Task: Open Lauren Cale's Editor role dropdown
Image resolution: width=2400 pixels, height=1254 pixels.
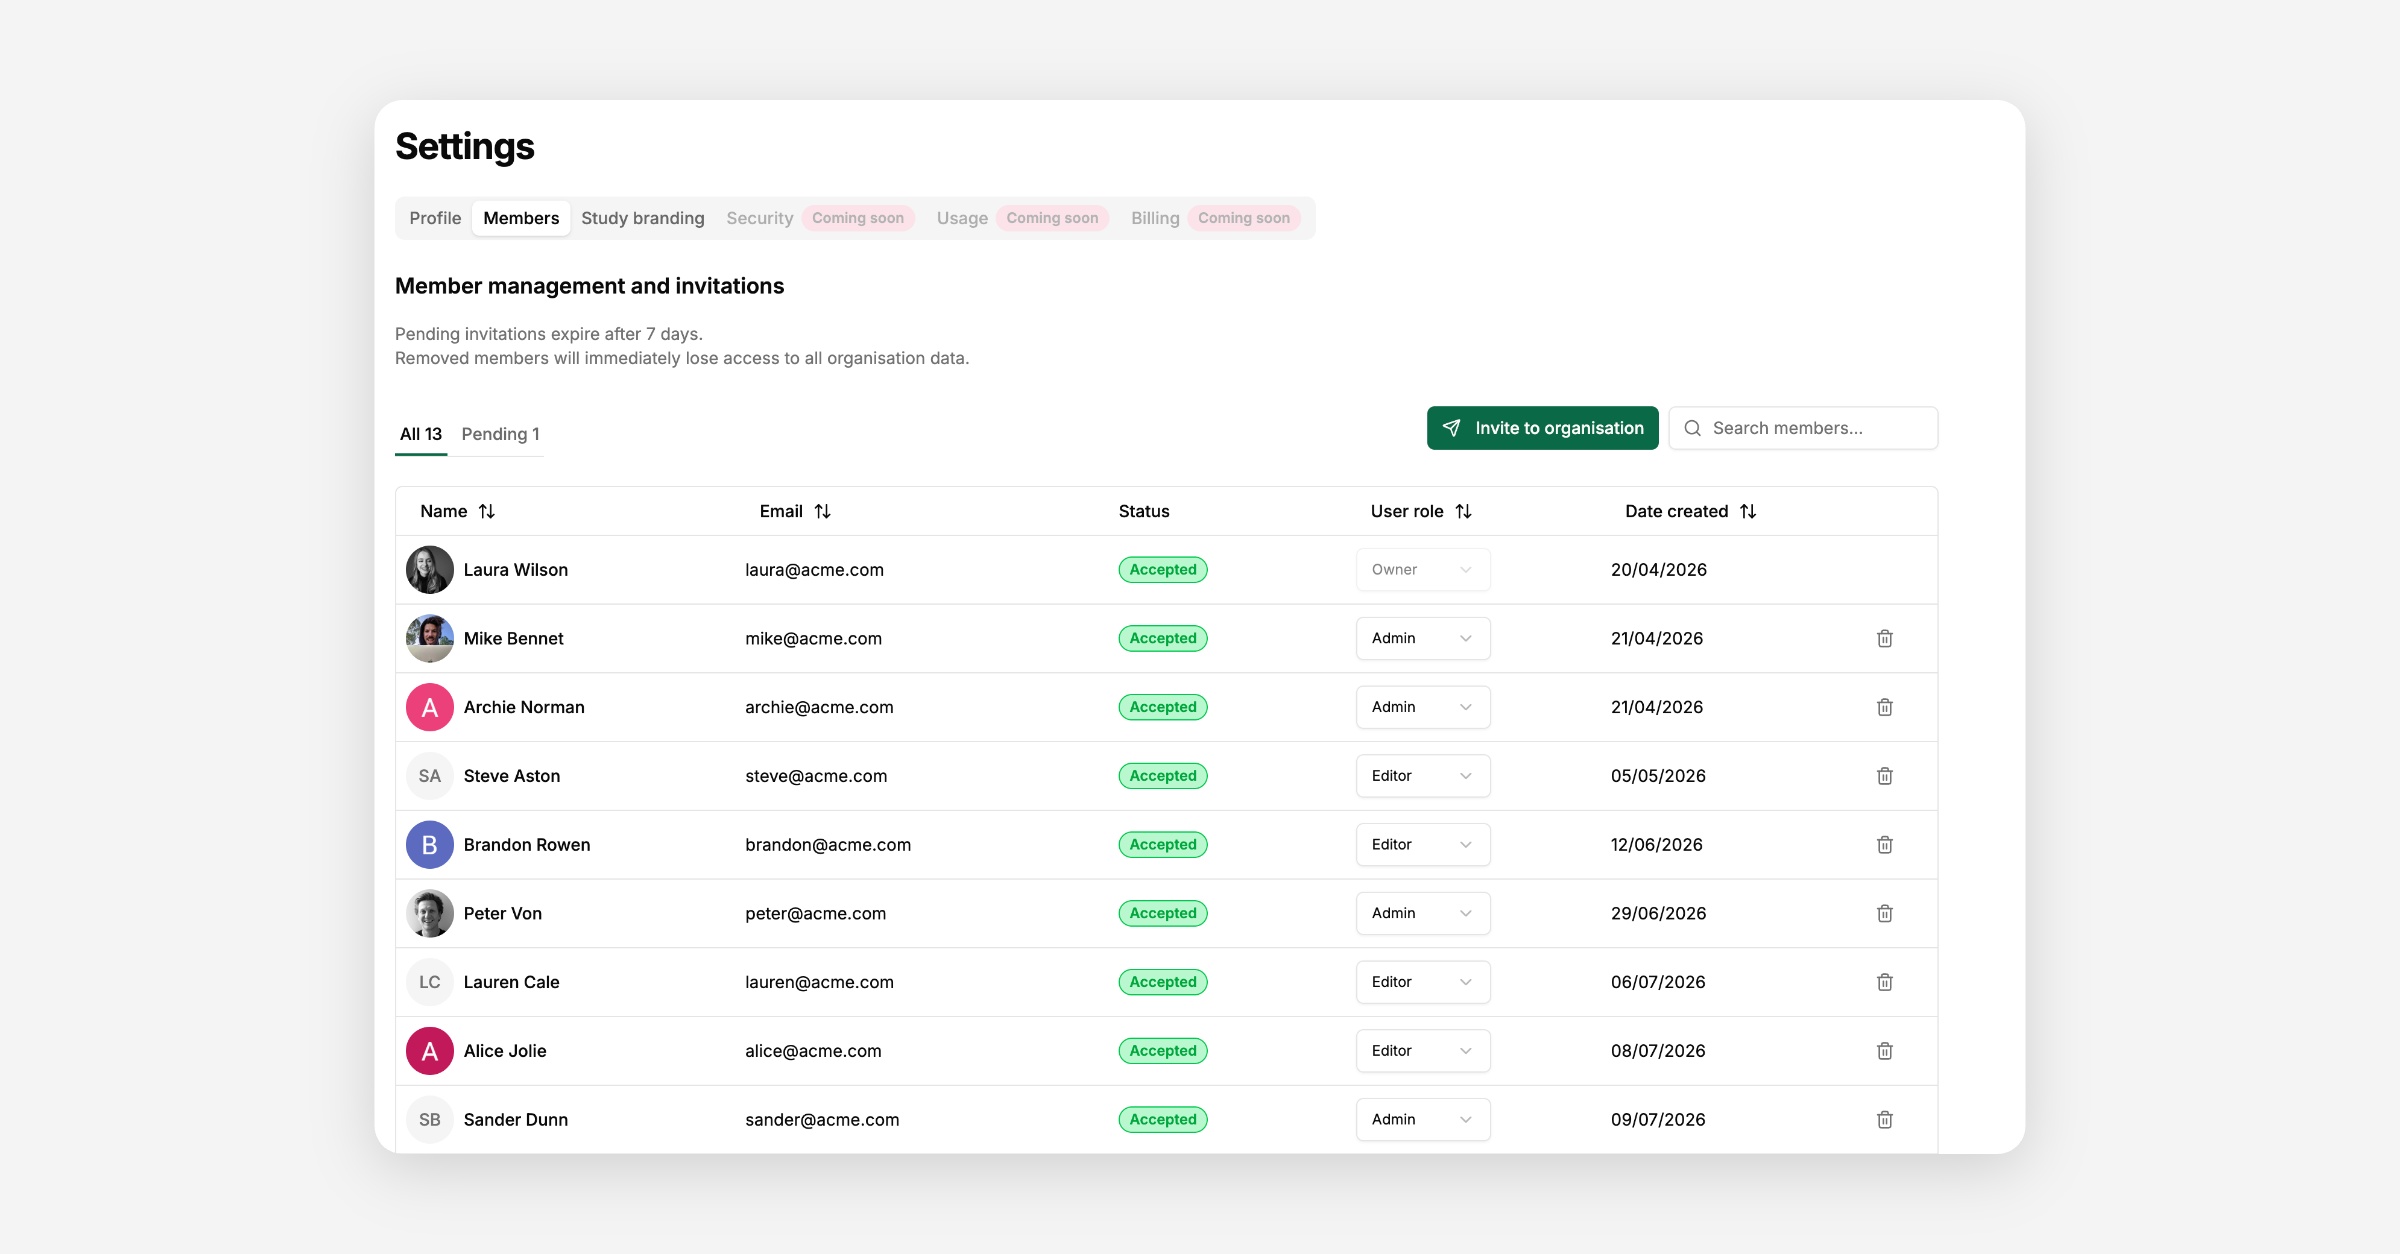Action: coord(1423,982)
